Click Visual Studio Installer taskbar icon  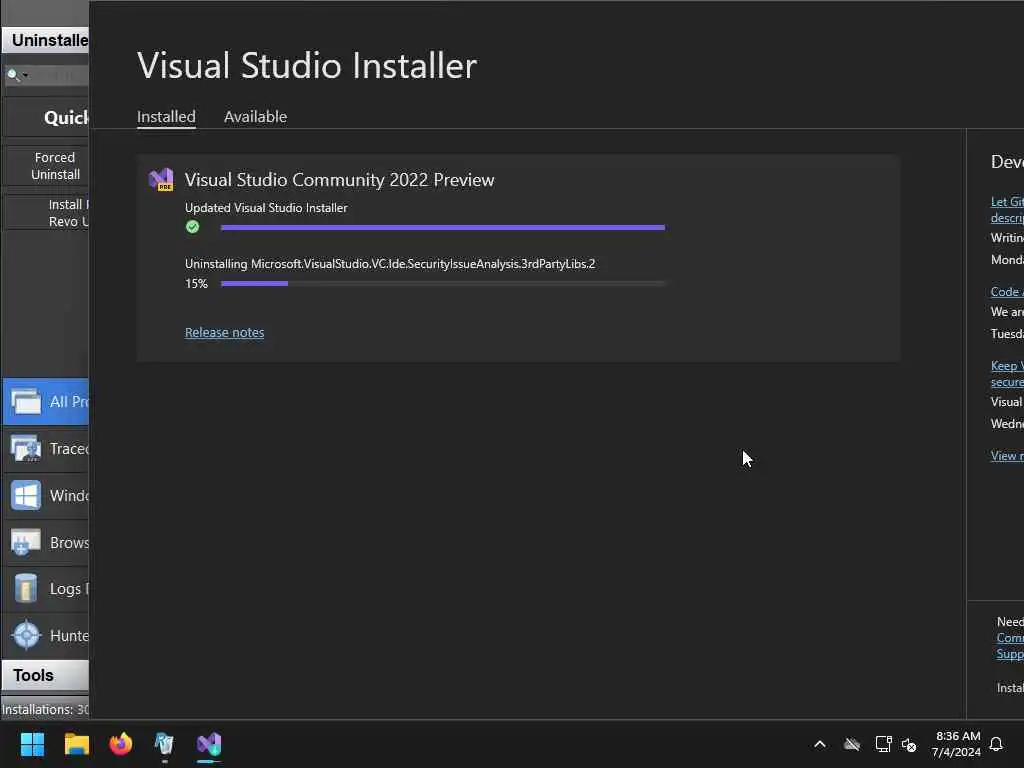[x=209, y=744]
